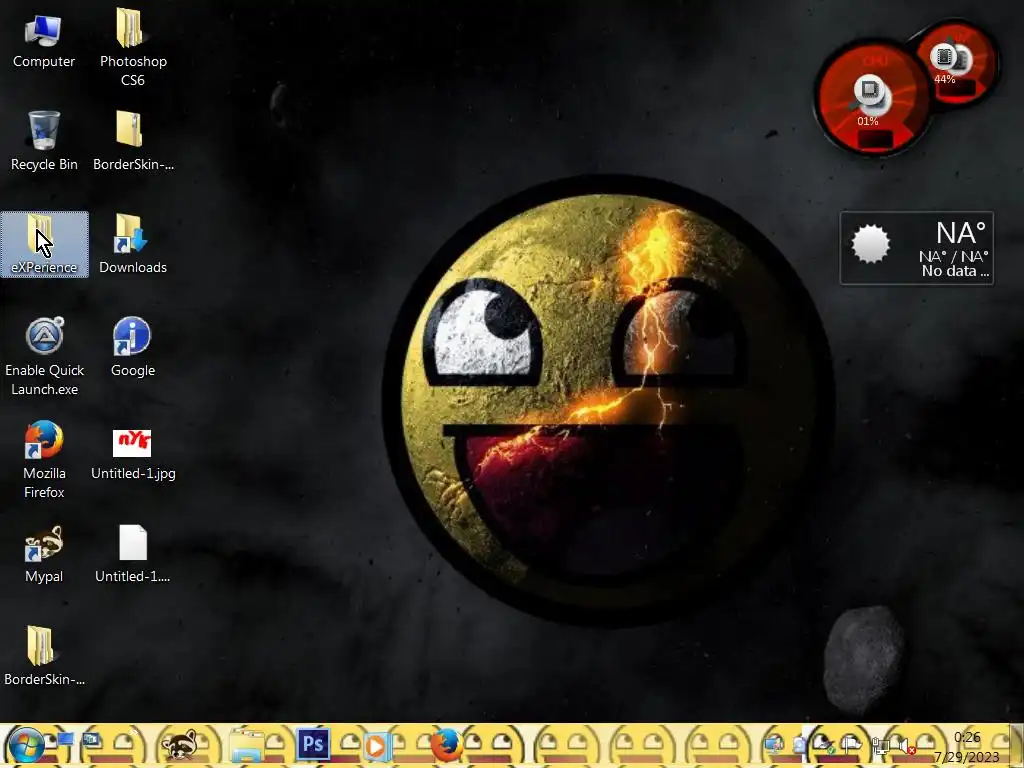Image resolution: width=1024 pixels, height=768 pixels.
Task: Select the Mozilla Firefox desktop shortcut
Action: tap(44, 460)
